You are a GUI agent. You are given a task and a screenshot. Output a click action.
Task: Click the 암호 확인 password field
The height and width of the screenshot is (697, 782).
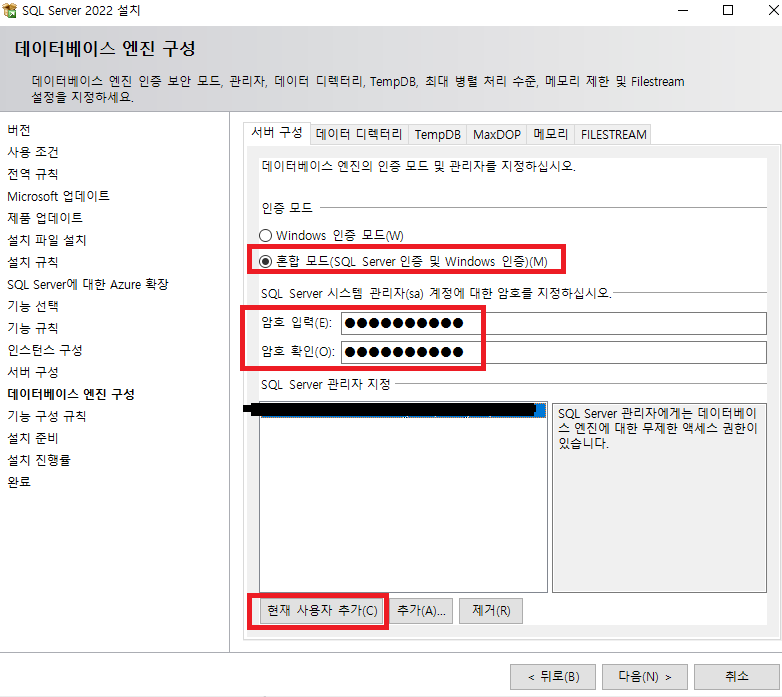[x=554, y=352]
